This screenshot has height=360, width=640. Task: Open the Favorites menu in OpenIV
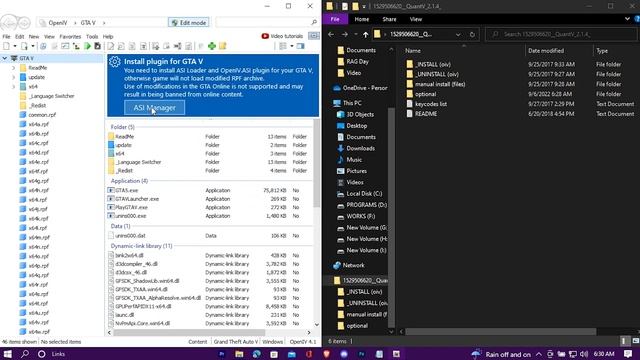tap(70, 37)
